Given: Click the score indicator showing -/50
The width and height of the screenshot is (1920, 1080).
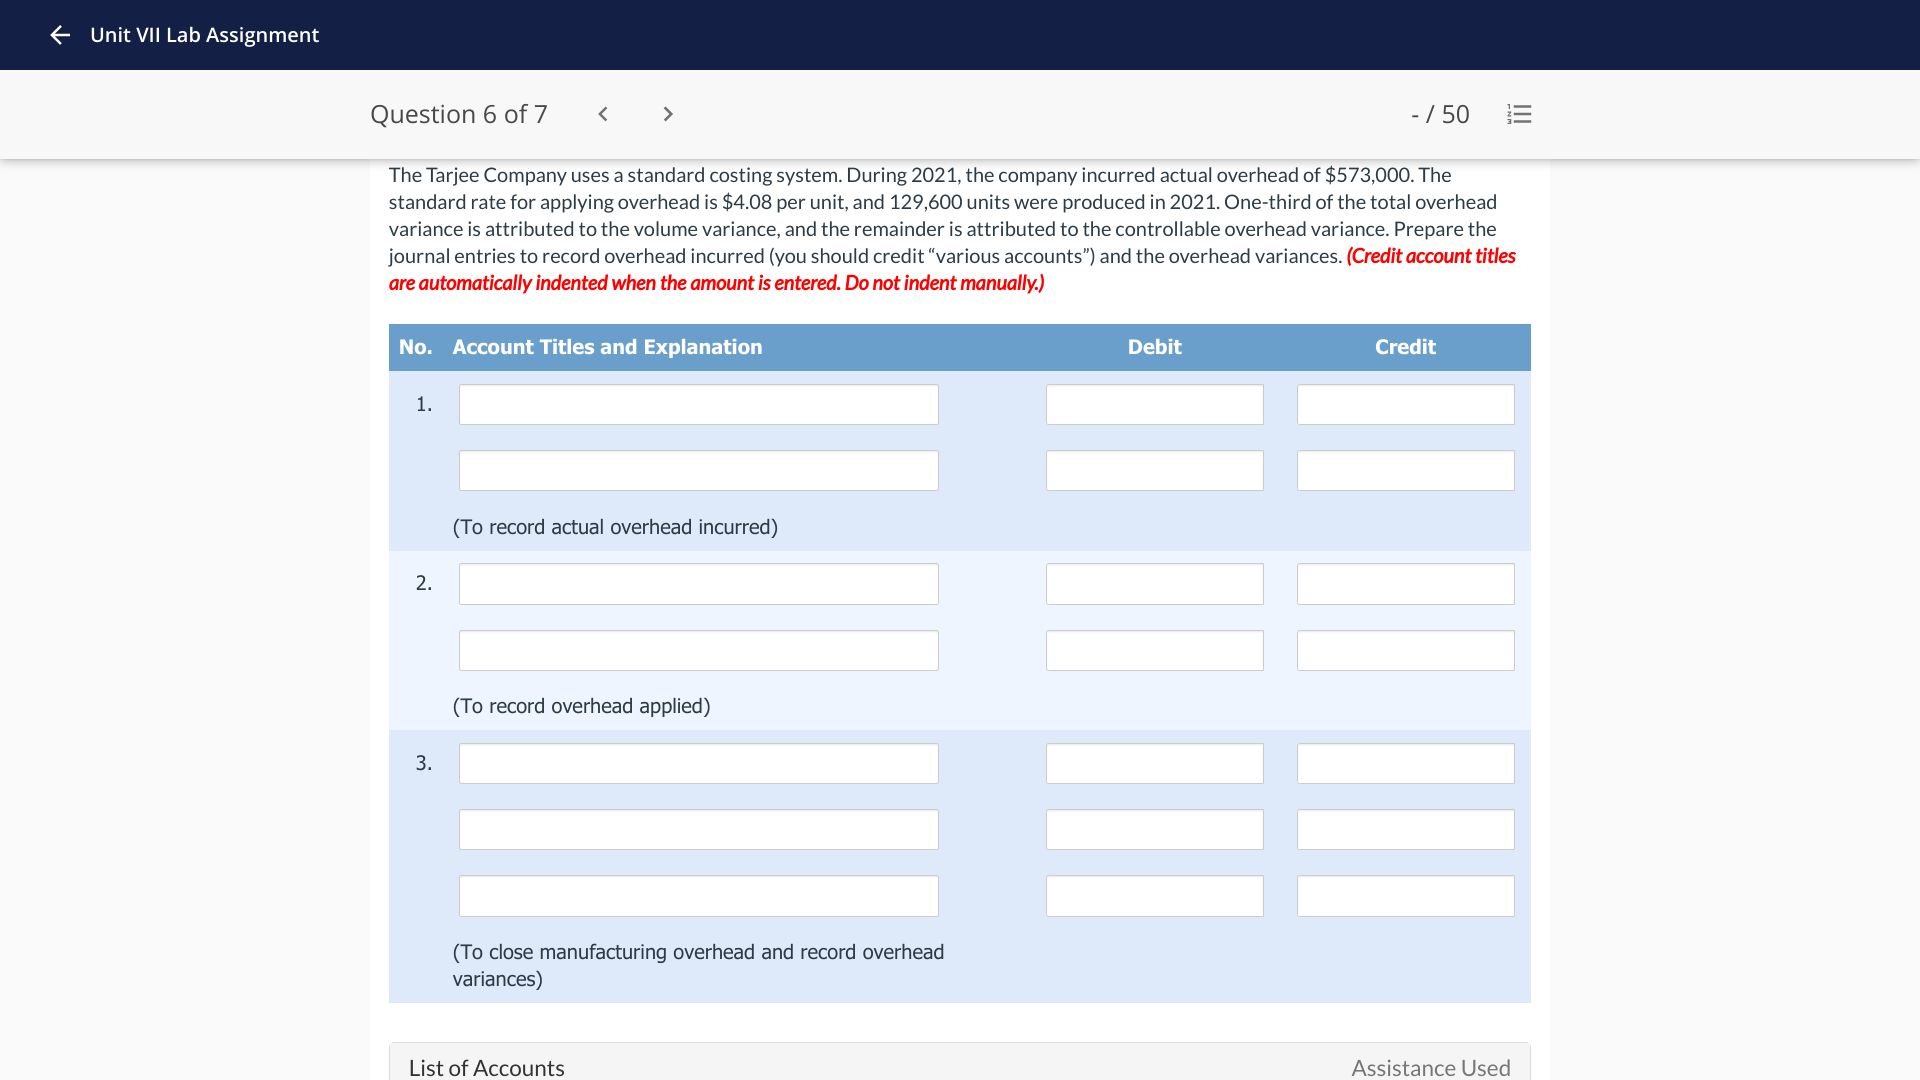Looking at the screenshot, I should pyautogui.click(x=1441, y=114).
